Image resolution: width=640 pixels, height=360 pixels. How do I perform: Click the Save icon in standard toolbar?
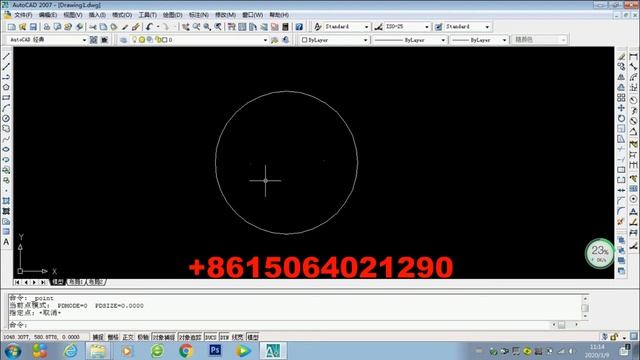click(x=33, y=27)
